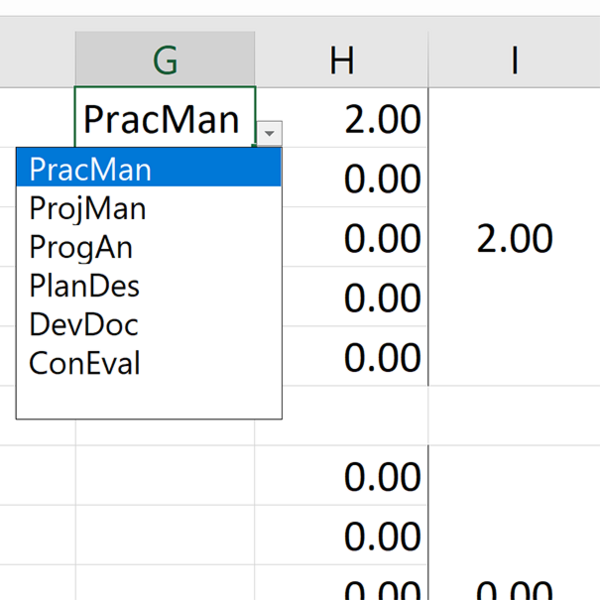Click the empty cell in column G below dropdown
600x600 pixels.
tap(165, 477)
